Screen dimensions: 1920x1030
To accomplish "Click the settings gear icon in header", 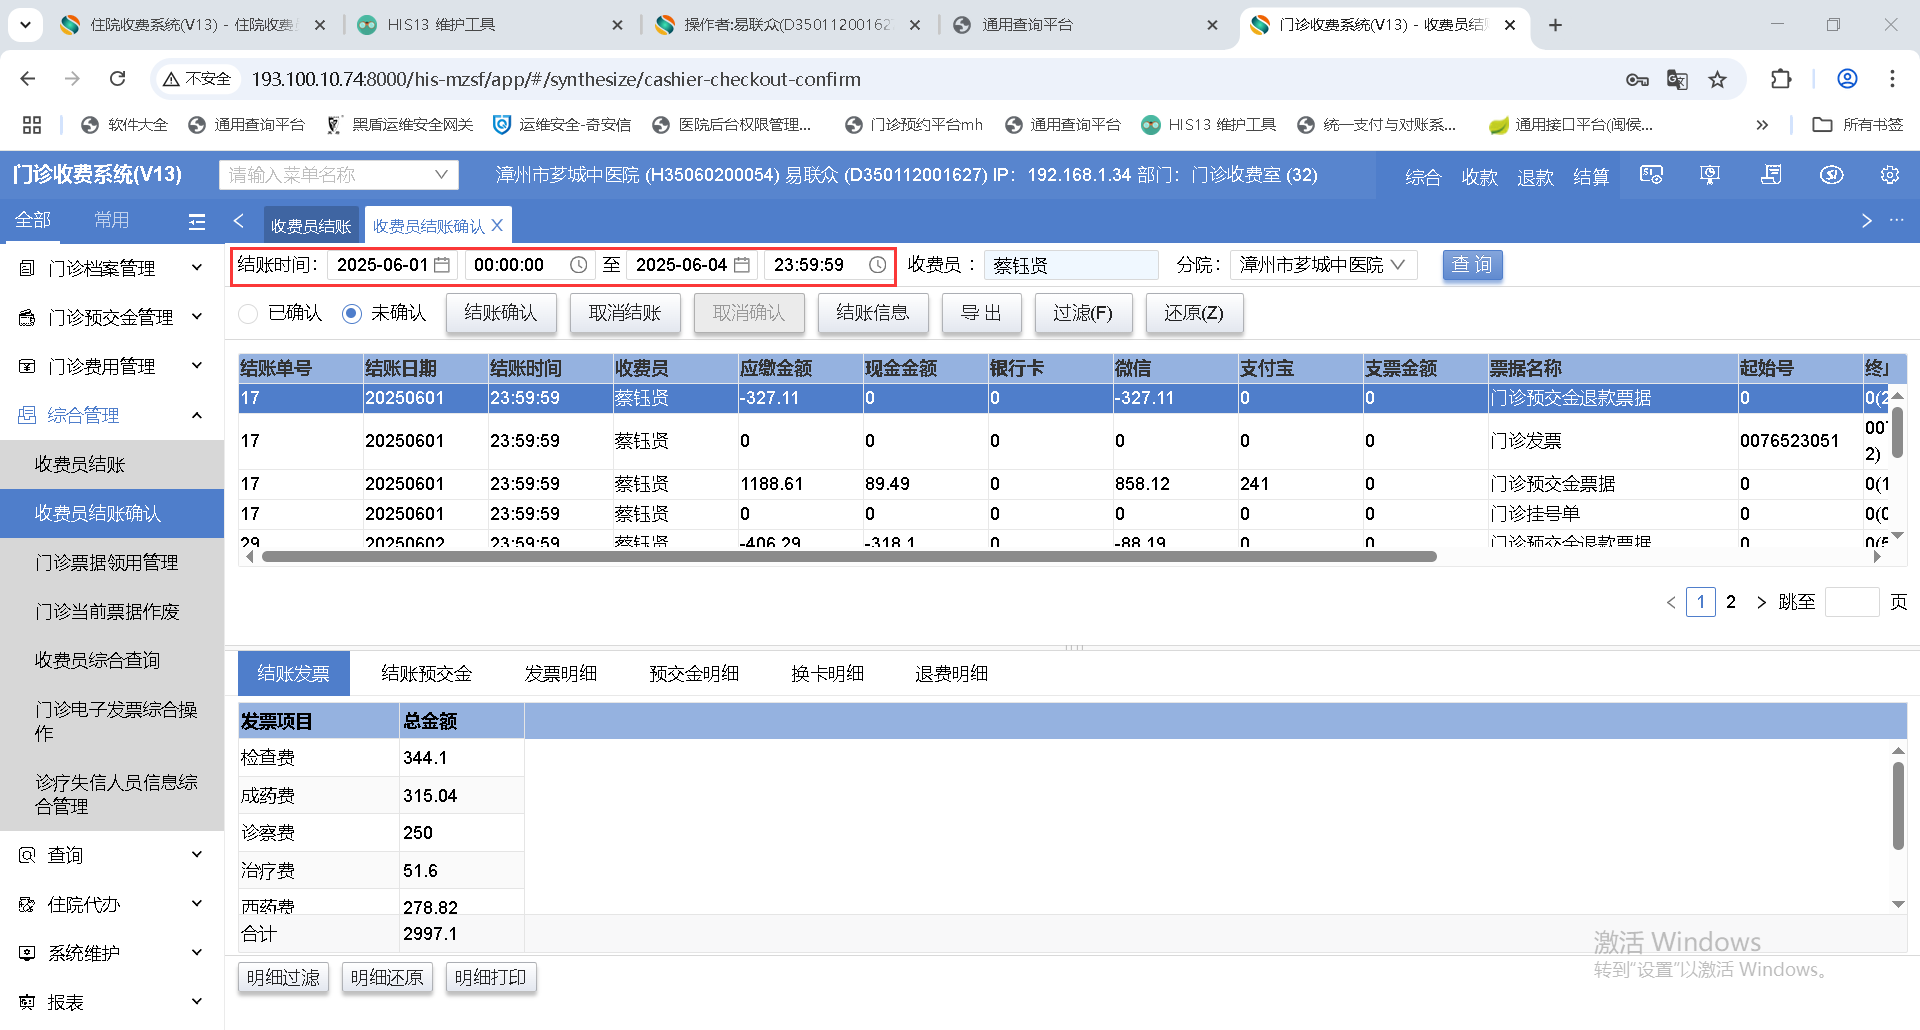I will click(x=1889, y=175).
